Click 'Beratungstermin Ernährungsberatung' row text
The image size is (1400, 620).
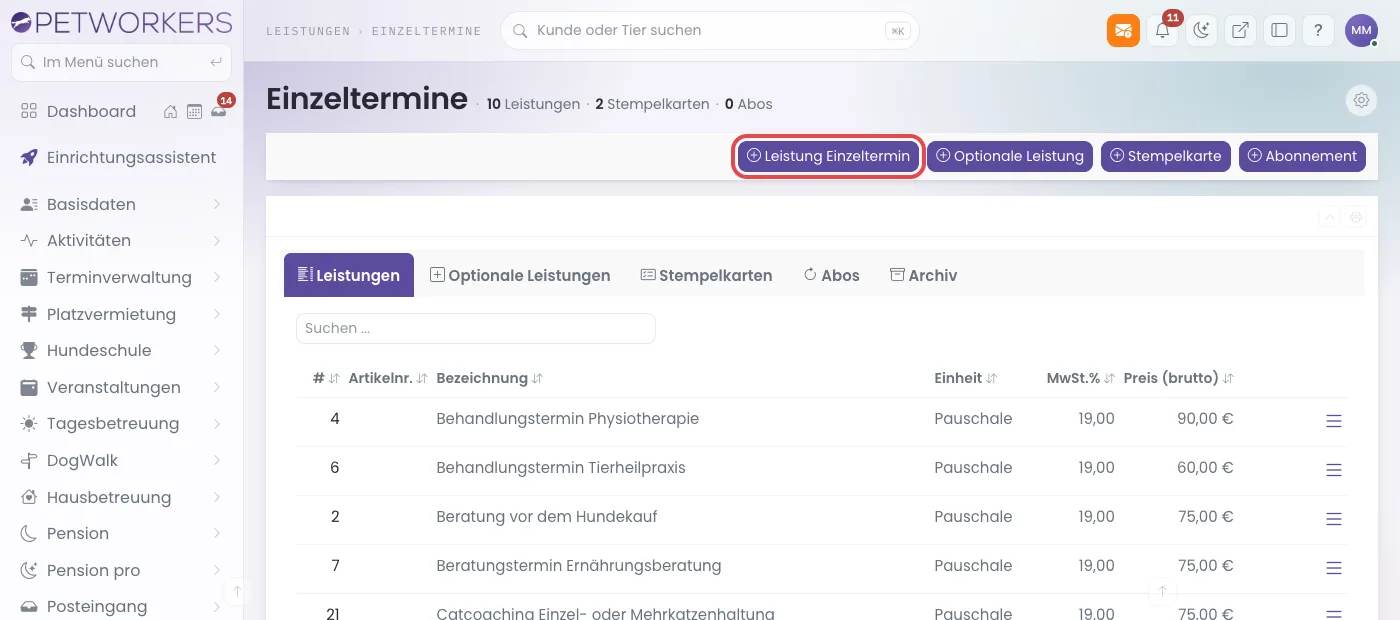[579, 565]
